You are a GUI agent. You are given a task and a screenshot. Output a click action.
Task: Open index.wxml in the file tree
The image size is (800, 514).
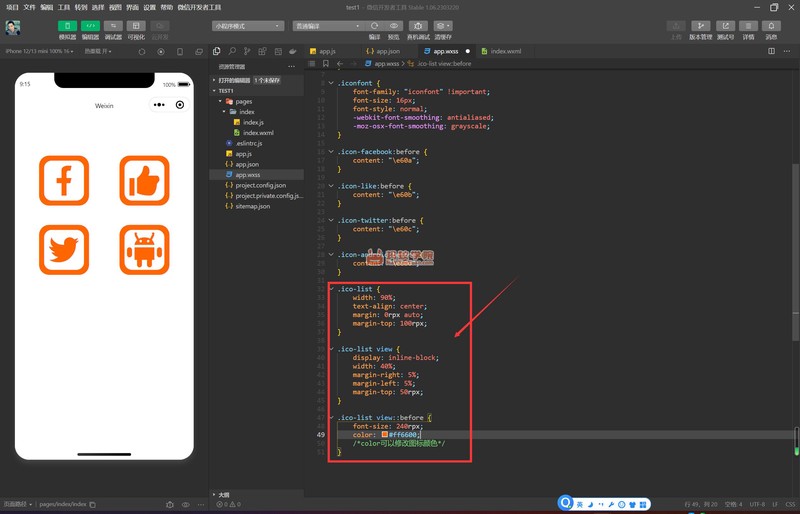pos(257,133)
